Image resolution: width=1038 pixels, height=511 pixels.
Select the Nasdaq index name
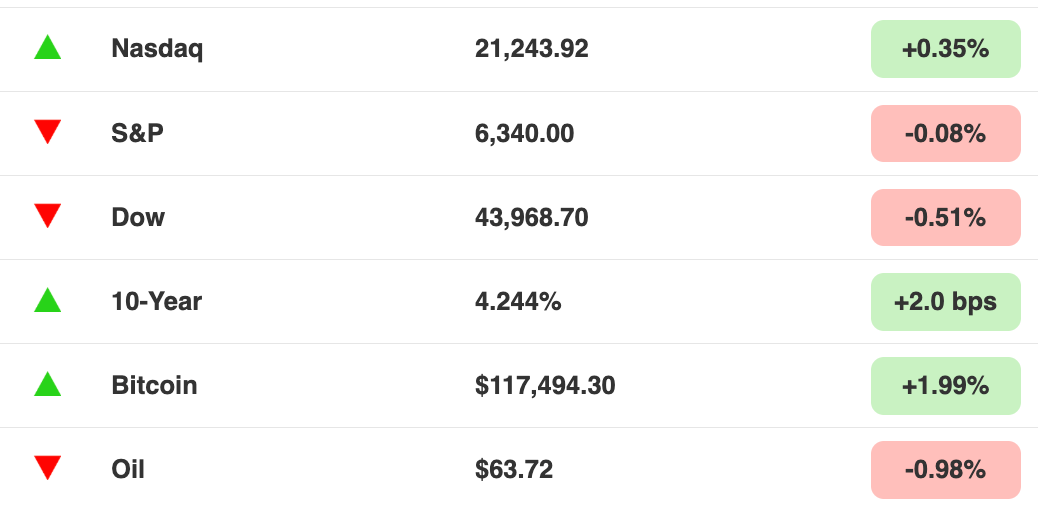[157, 48]
